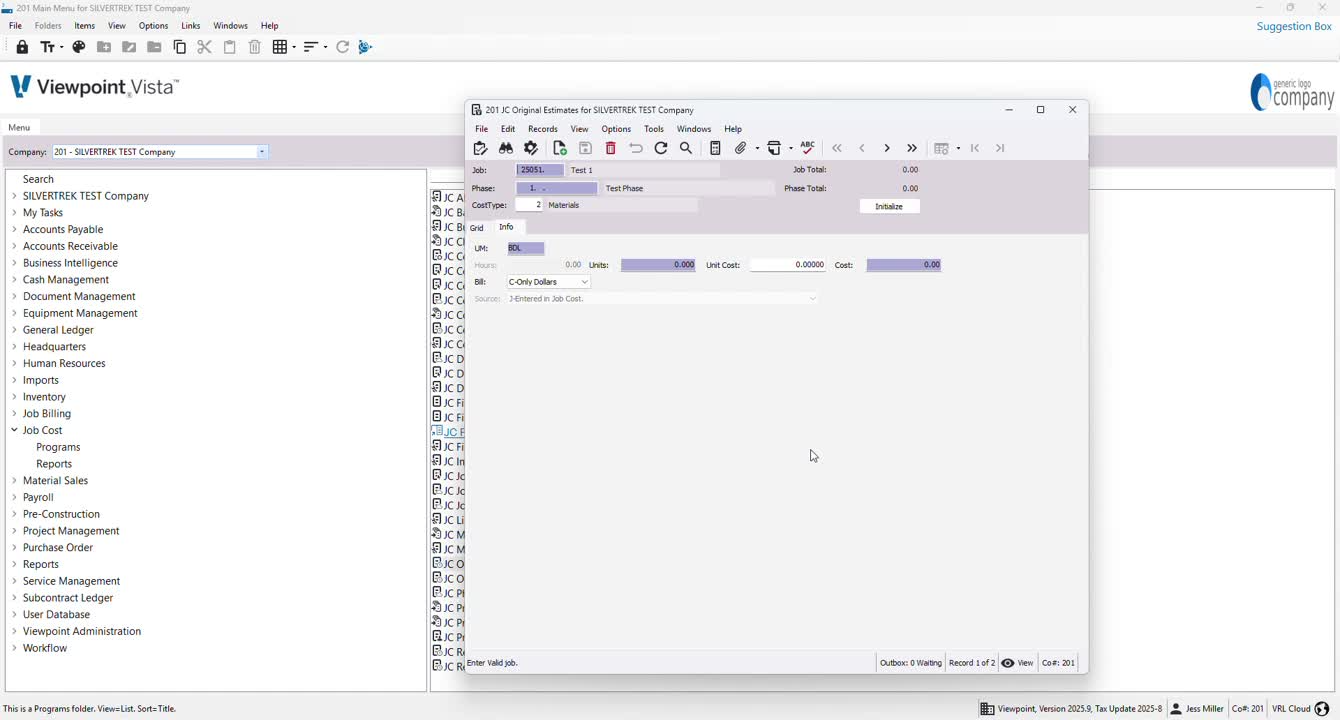Click the clipboard paste icon
This screenshot has width=1340, height=720.
point(229,47)
